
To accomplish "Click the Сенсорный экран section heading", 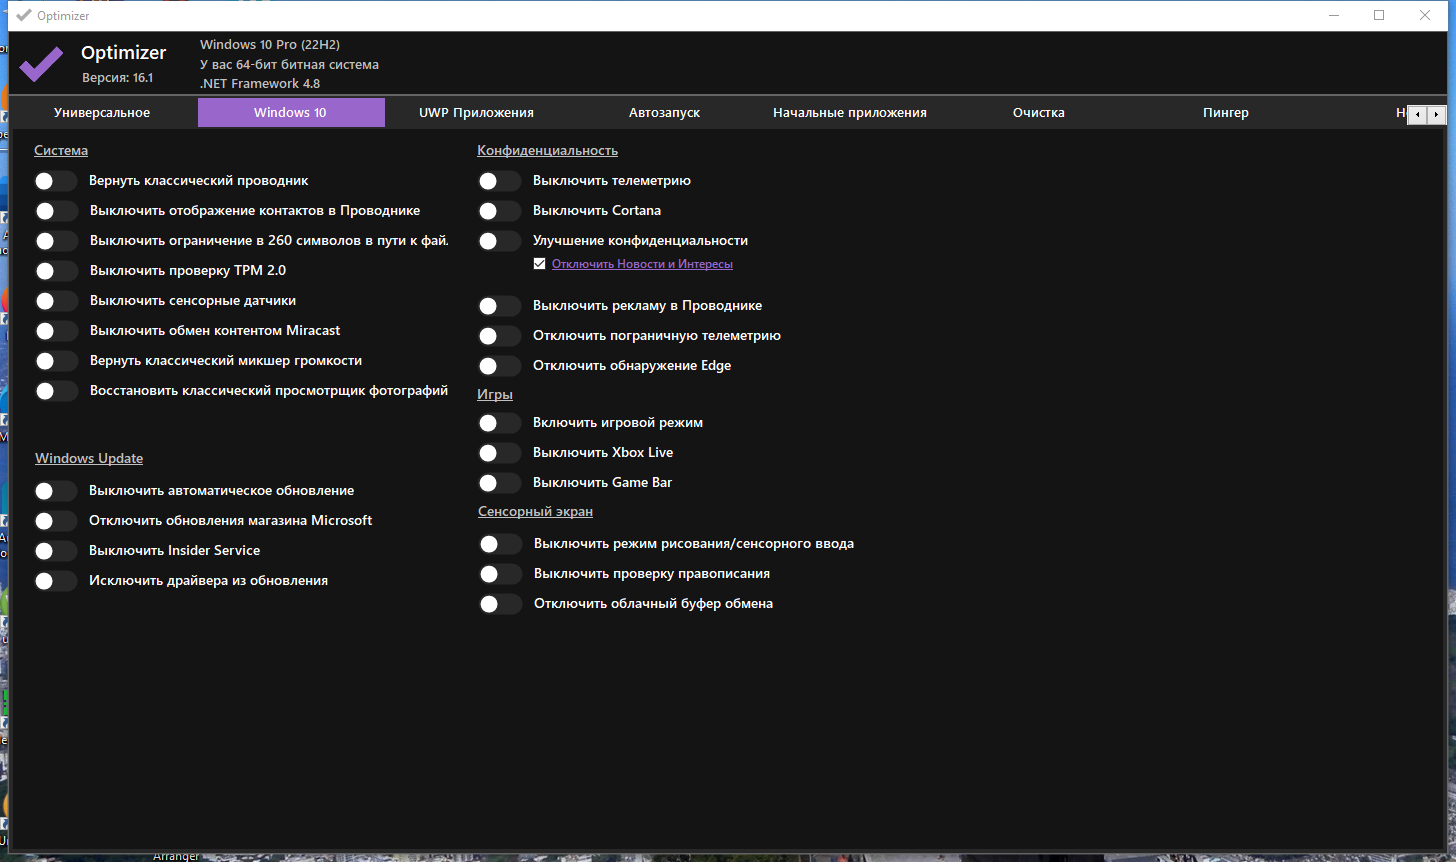I will 535,512.
